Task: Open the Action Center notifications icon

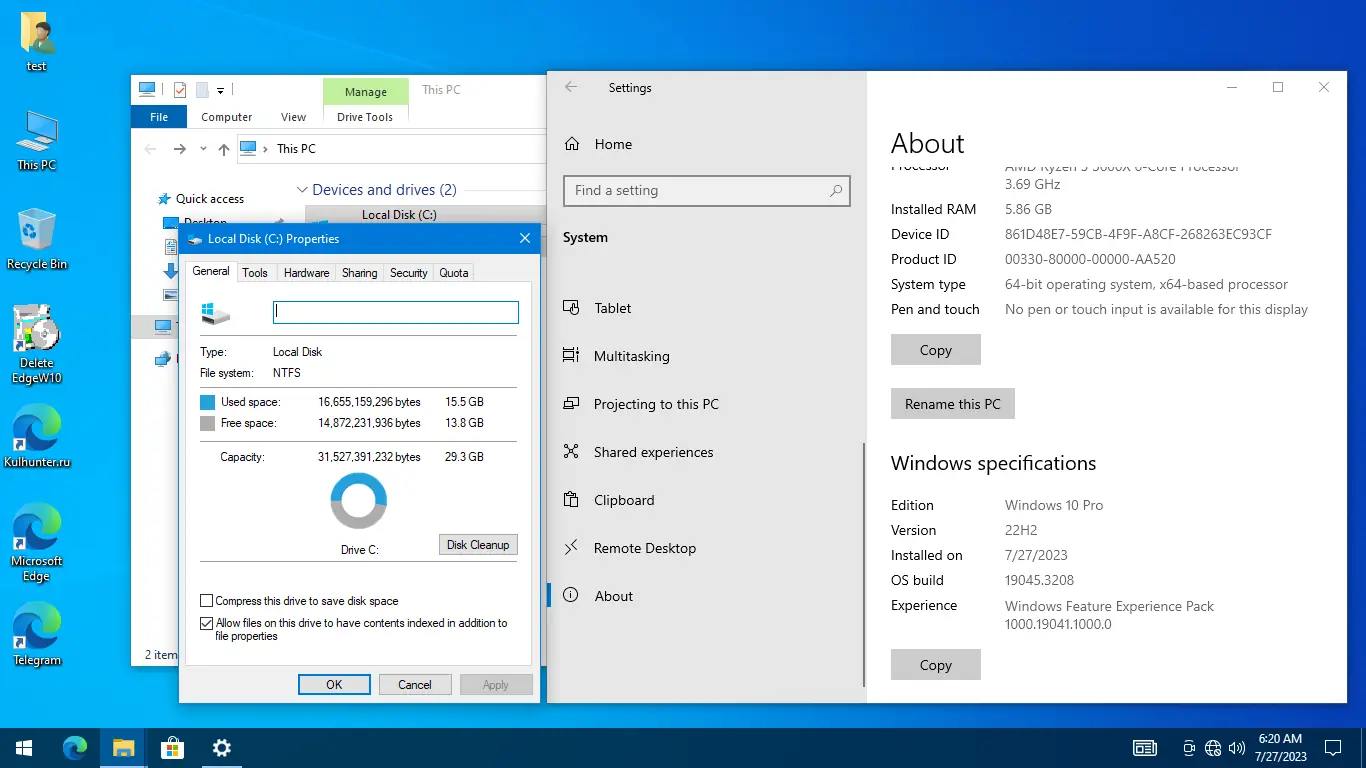Action: pos(1332,748)
